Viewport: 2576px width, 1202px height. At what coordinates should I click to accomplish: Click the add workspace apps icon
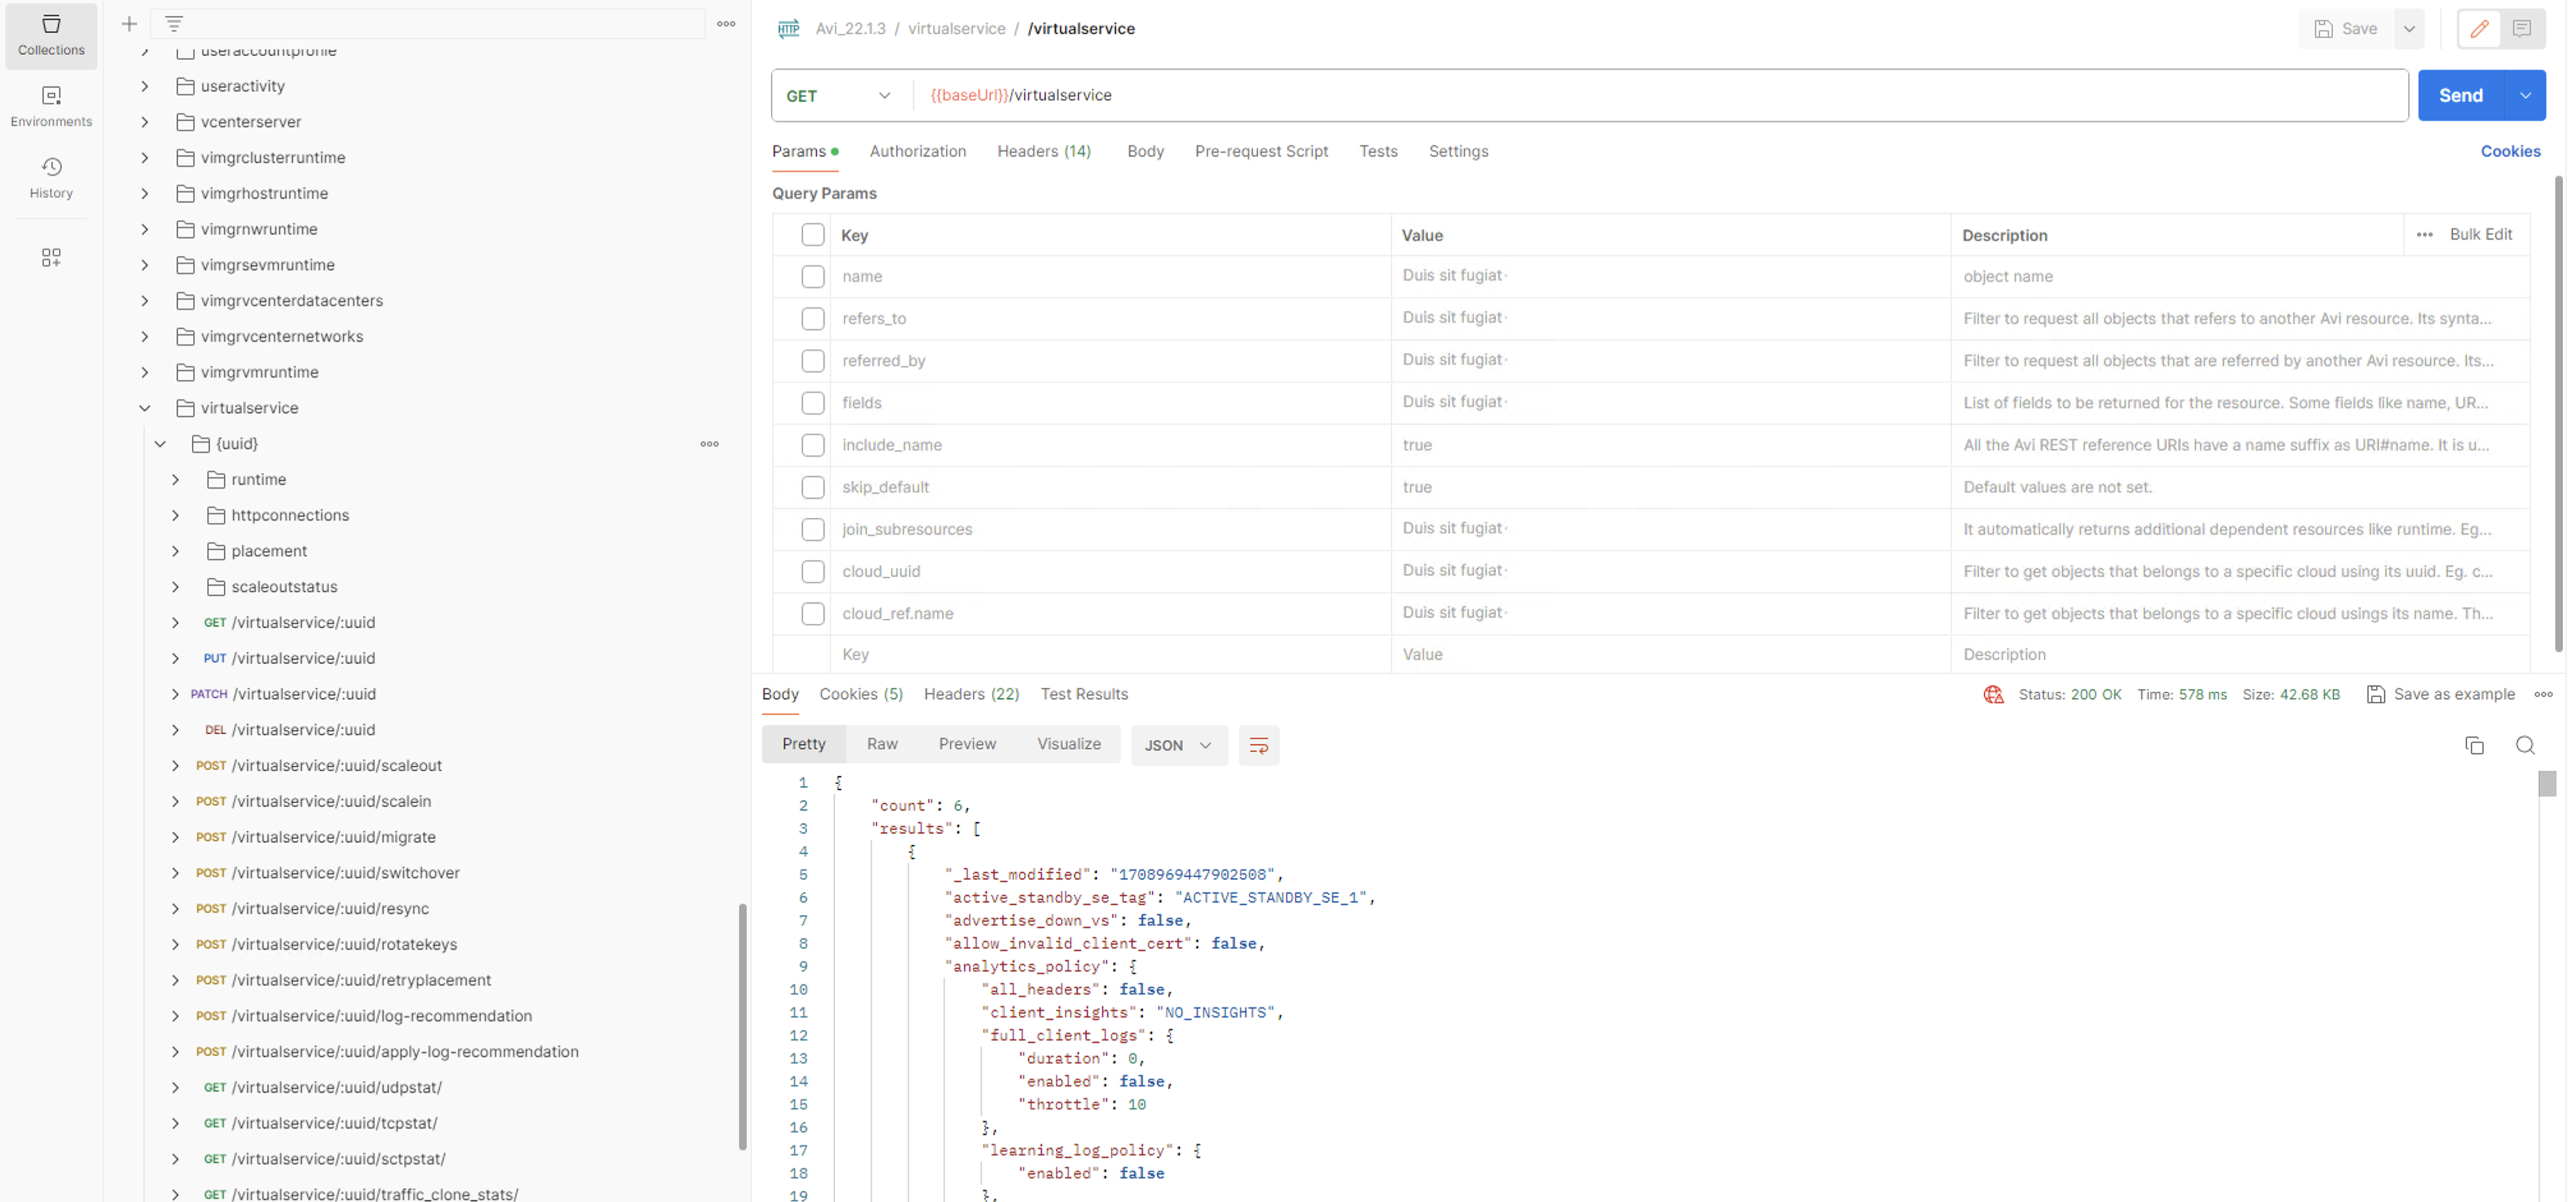[x=51, y=257]
